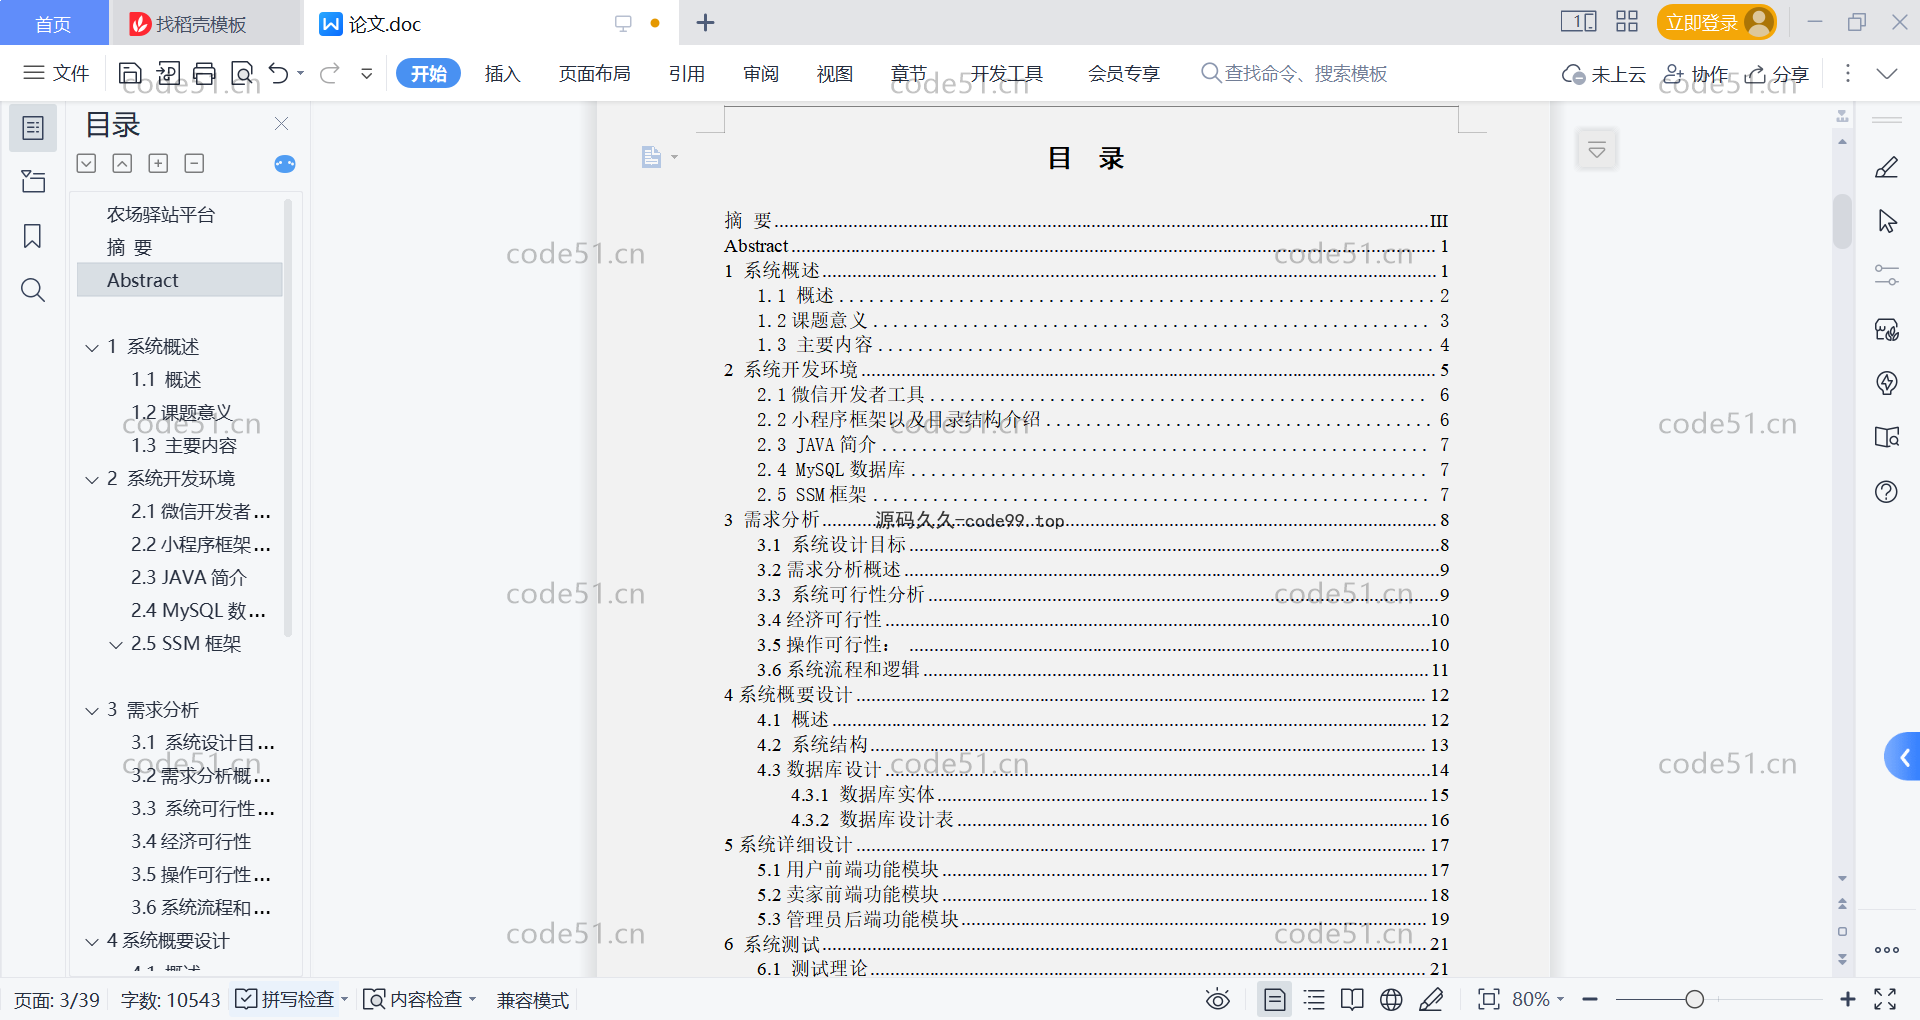
Task: Open the more options dots in right sidebar
Action: [x=1887, y=950]
